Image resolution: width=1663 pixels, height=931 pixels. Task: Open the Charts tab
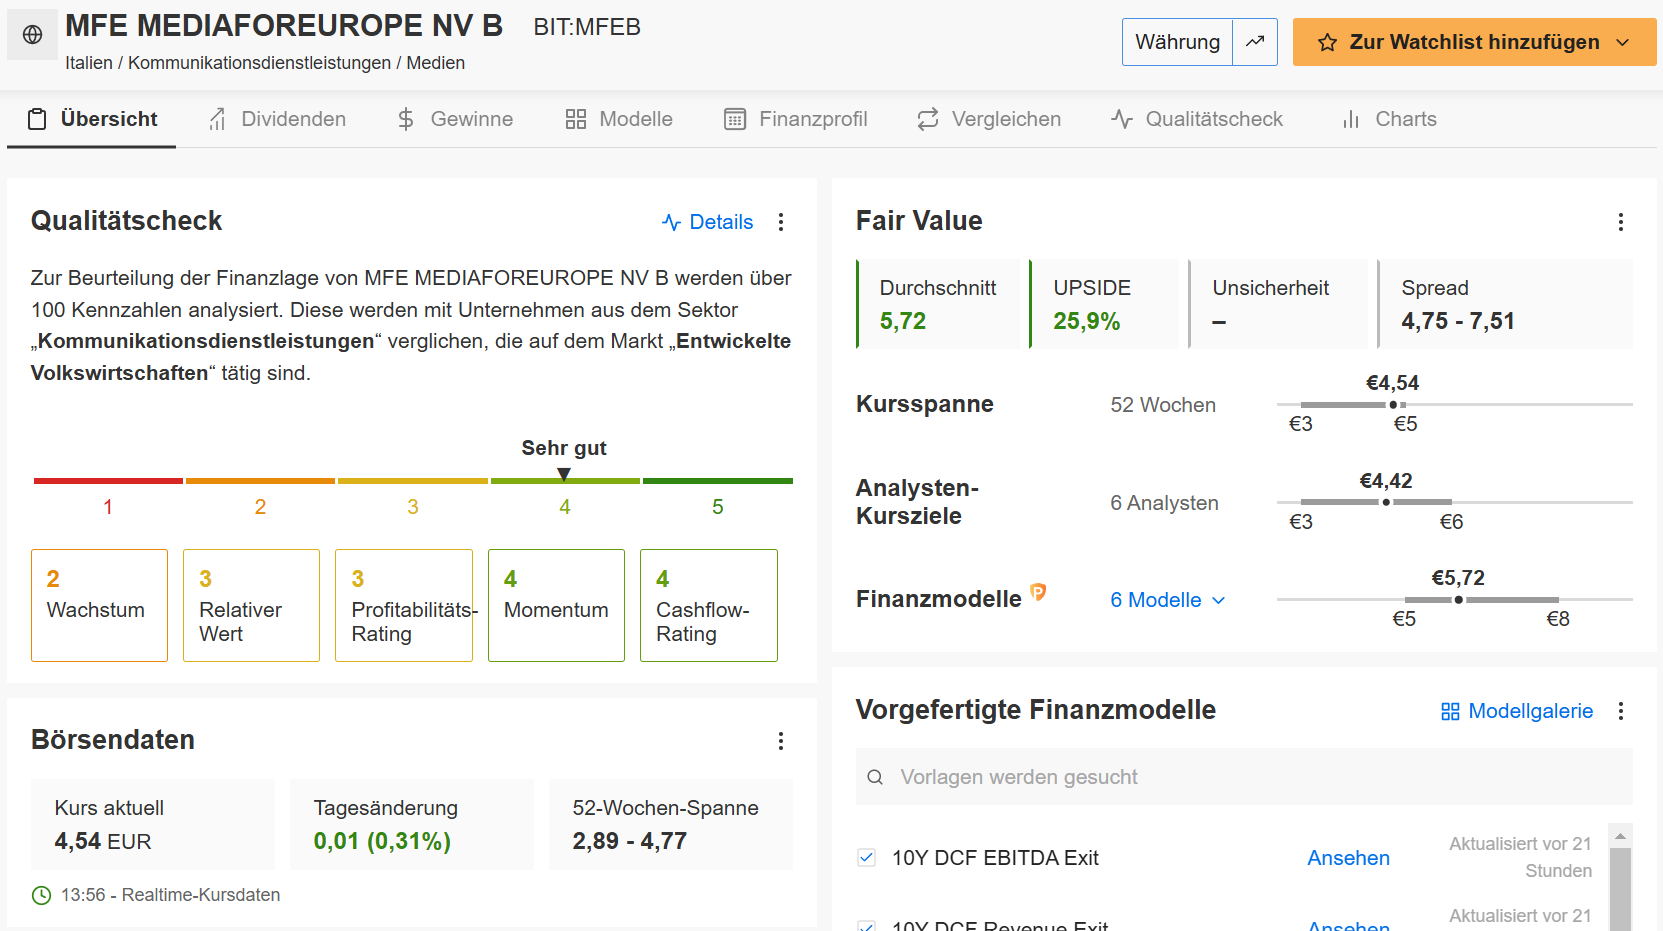tap(1389, 119)
